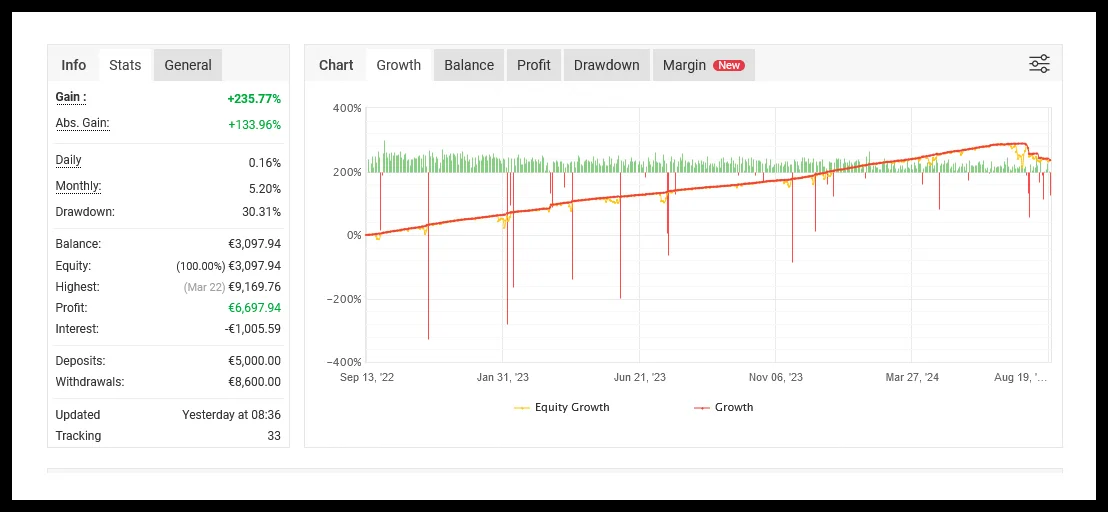Click the Nov 06, '23 axis date

tap(776, 378)
